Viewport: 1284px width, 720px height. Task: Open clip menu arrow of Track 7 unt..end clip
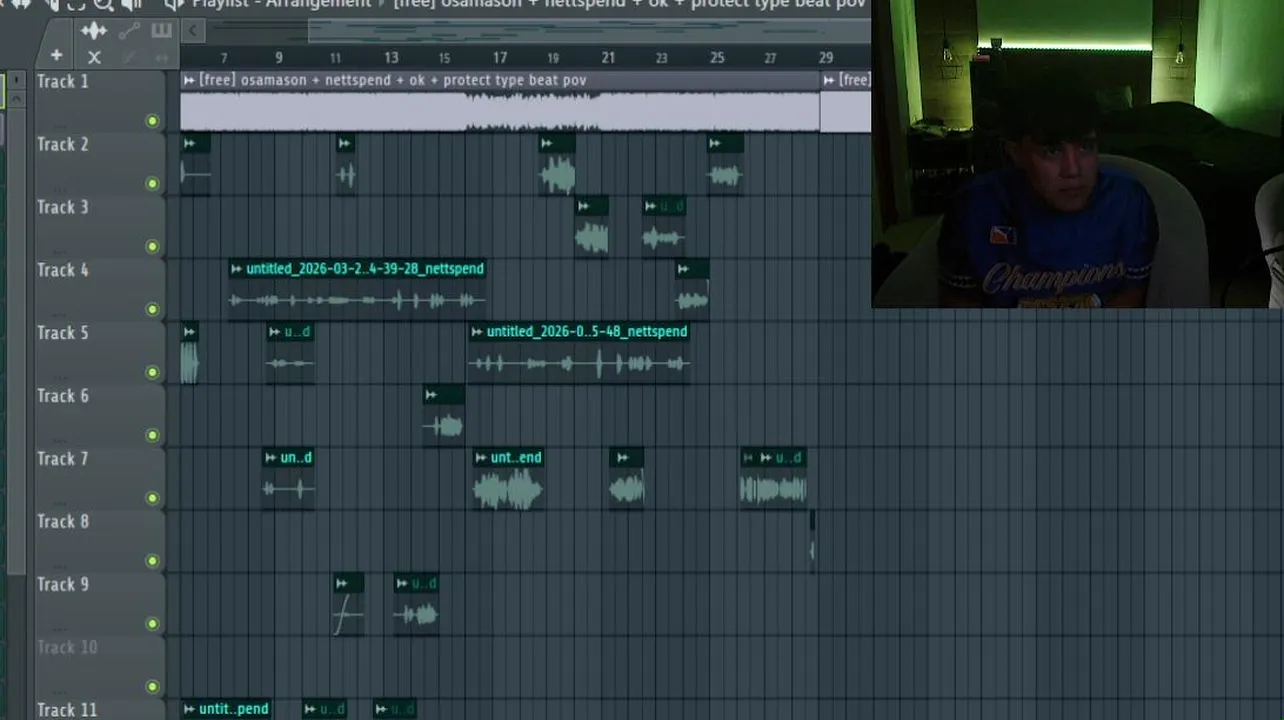click(x=481, y=457)
